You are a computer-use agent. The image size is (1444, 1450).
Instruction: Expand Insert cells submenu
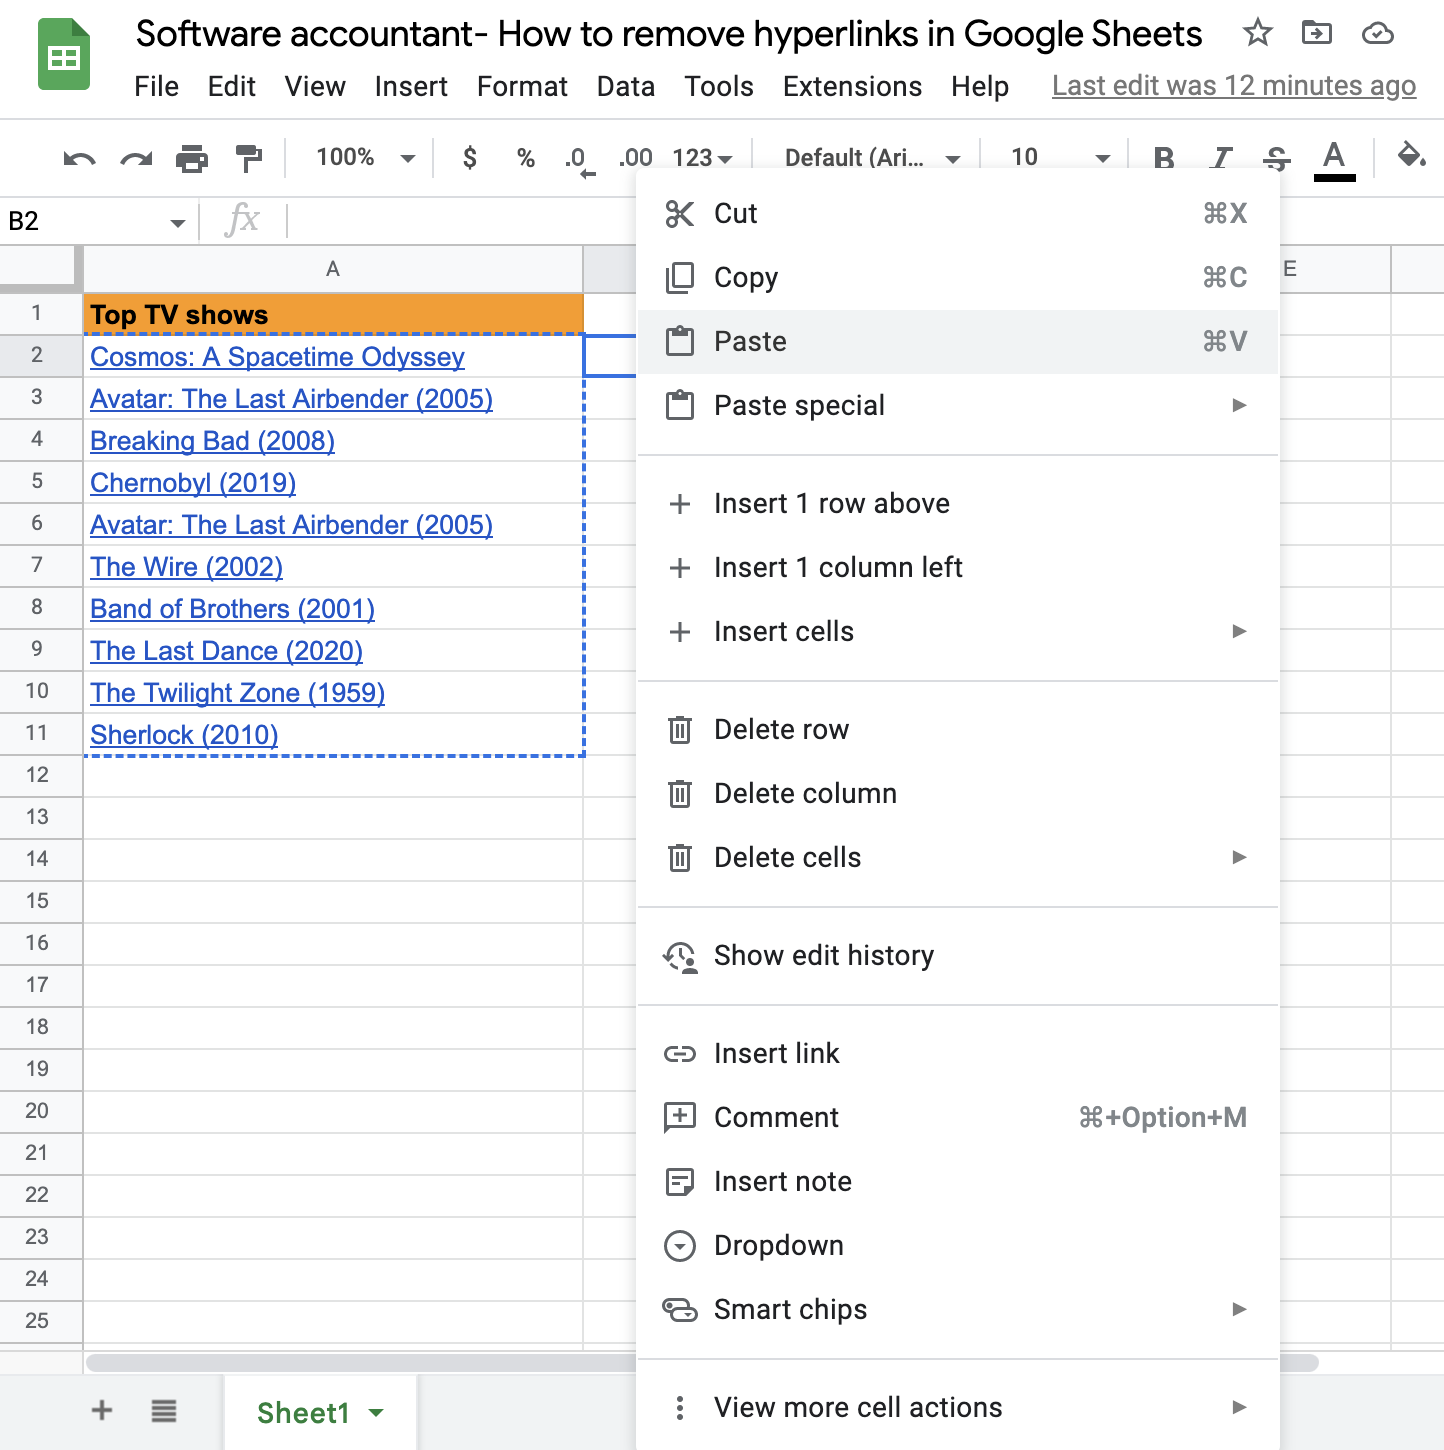(958, 632)
